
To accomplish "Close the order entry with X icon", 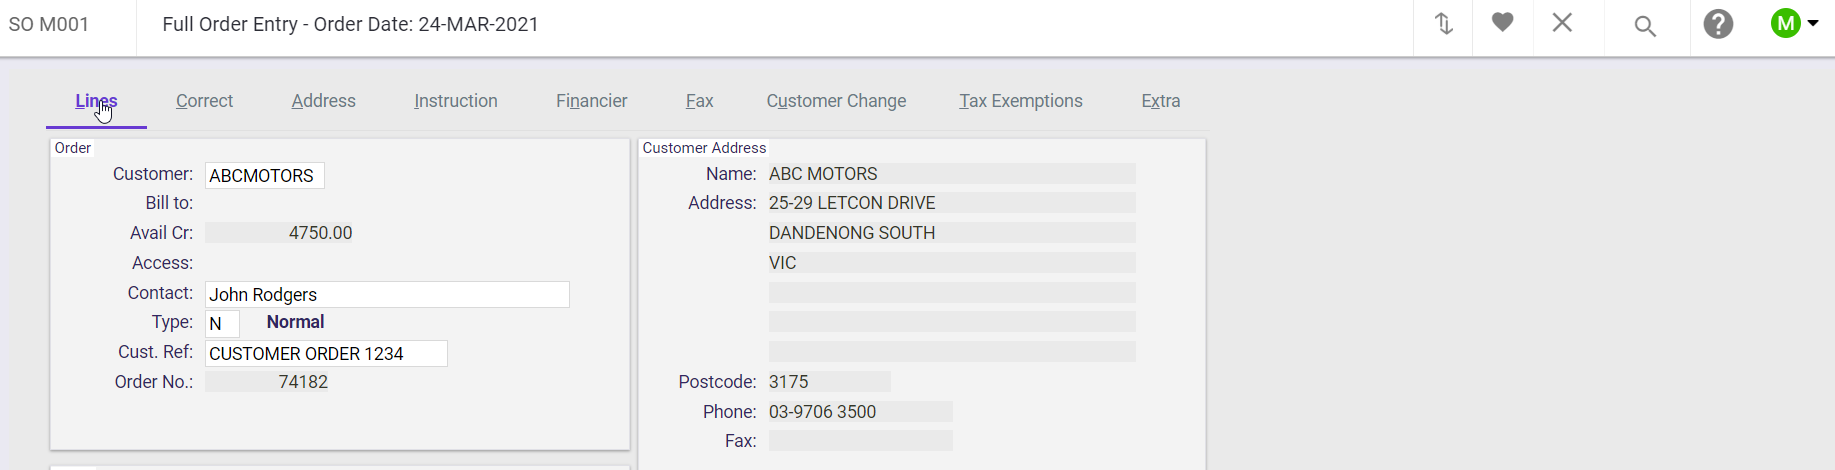I will (1562, 22).
